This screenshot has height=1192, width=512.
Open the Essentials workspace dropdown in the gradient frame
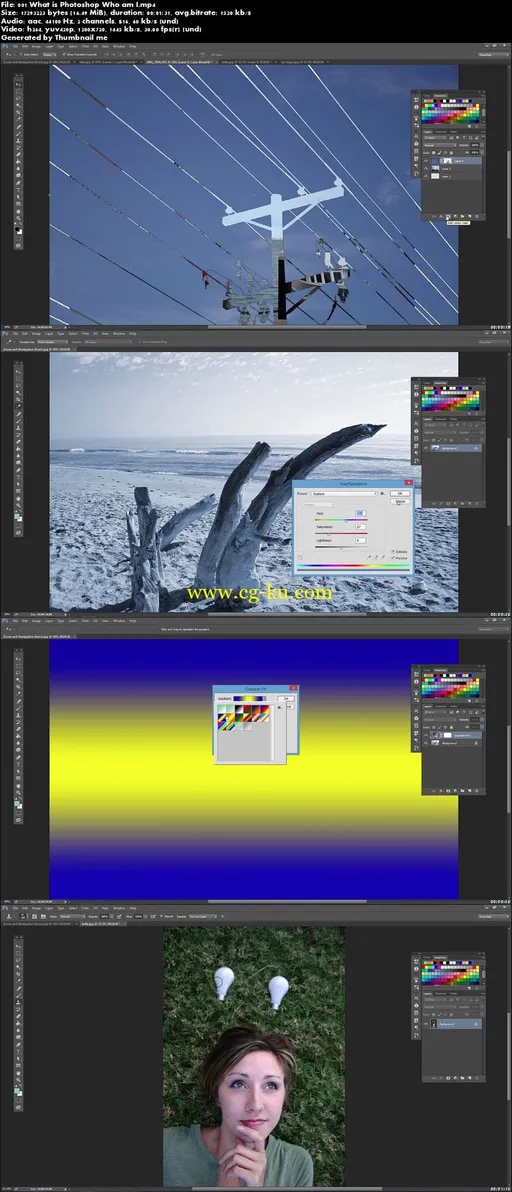click(494, 629)
